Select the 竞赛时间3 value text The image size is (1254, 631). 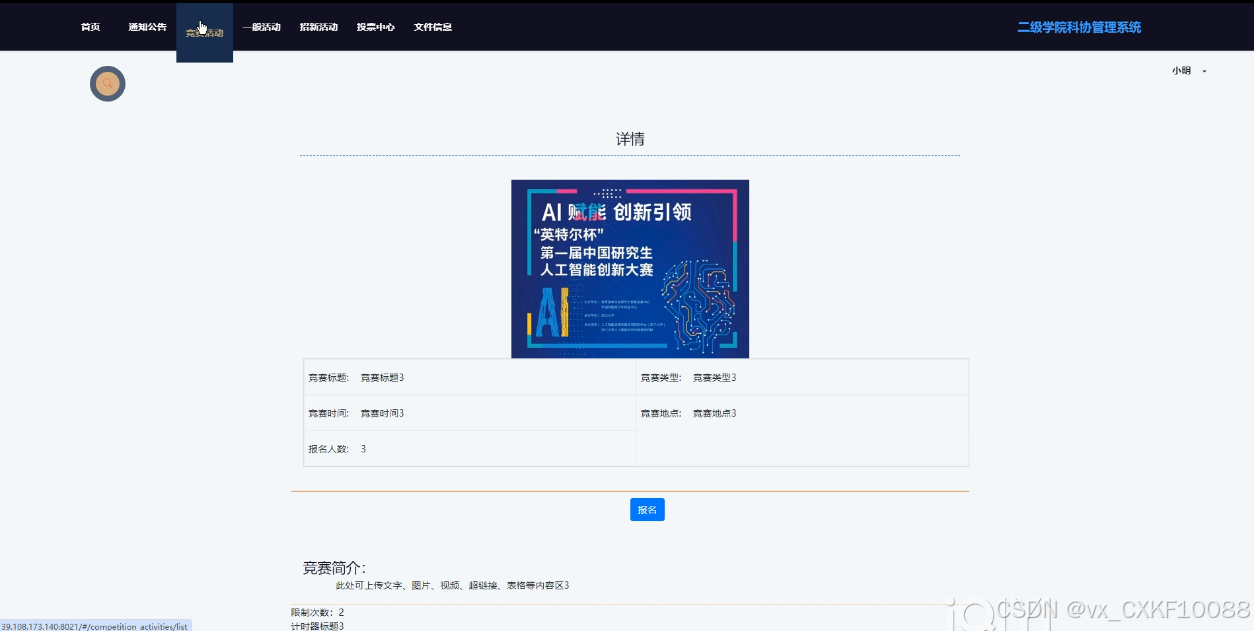point(382,414)
